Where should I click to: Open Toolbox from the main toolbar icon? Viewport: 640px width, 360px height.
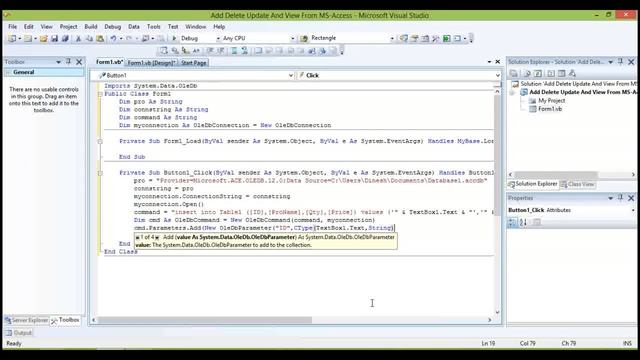point(436,38)
